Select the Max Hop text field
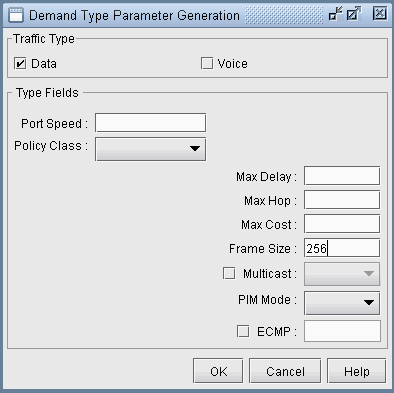The image size is (394, 393). 342,200
